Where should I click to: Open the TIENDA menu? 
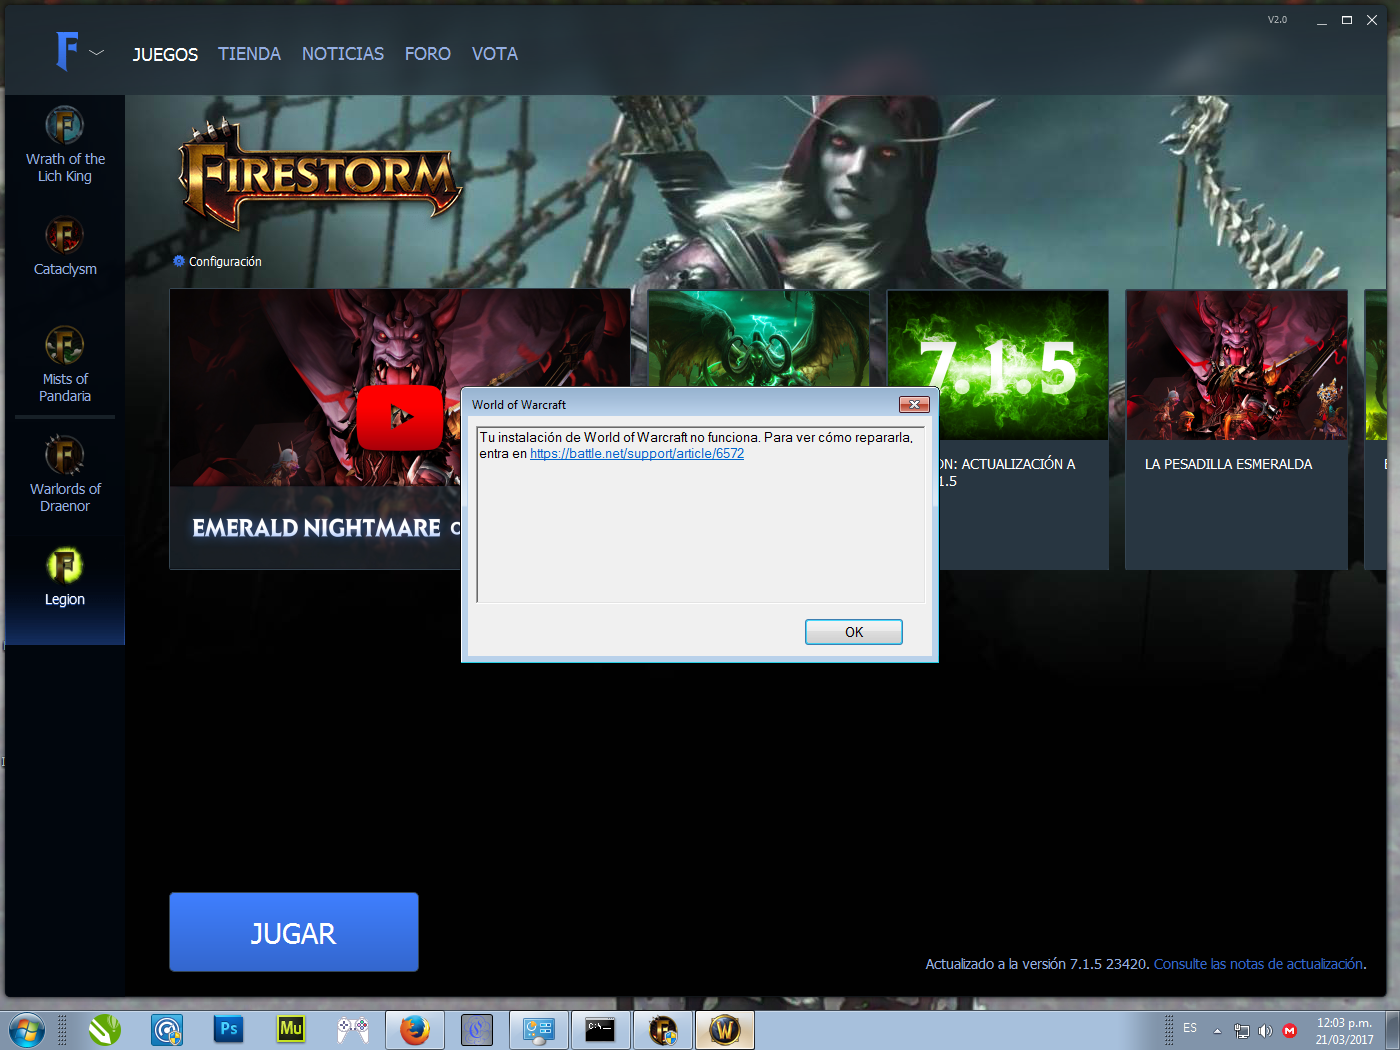(248, 54)
